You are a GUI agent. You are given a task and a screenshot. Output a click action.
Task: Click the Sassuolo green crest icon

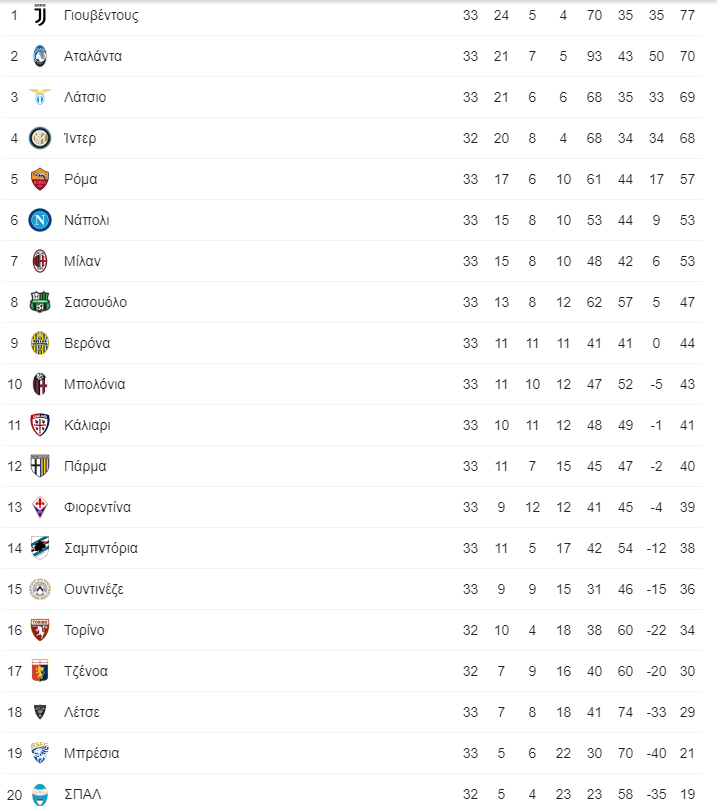pyautogui.click(x=40, y=302)
